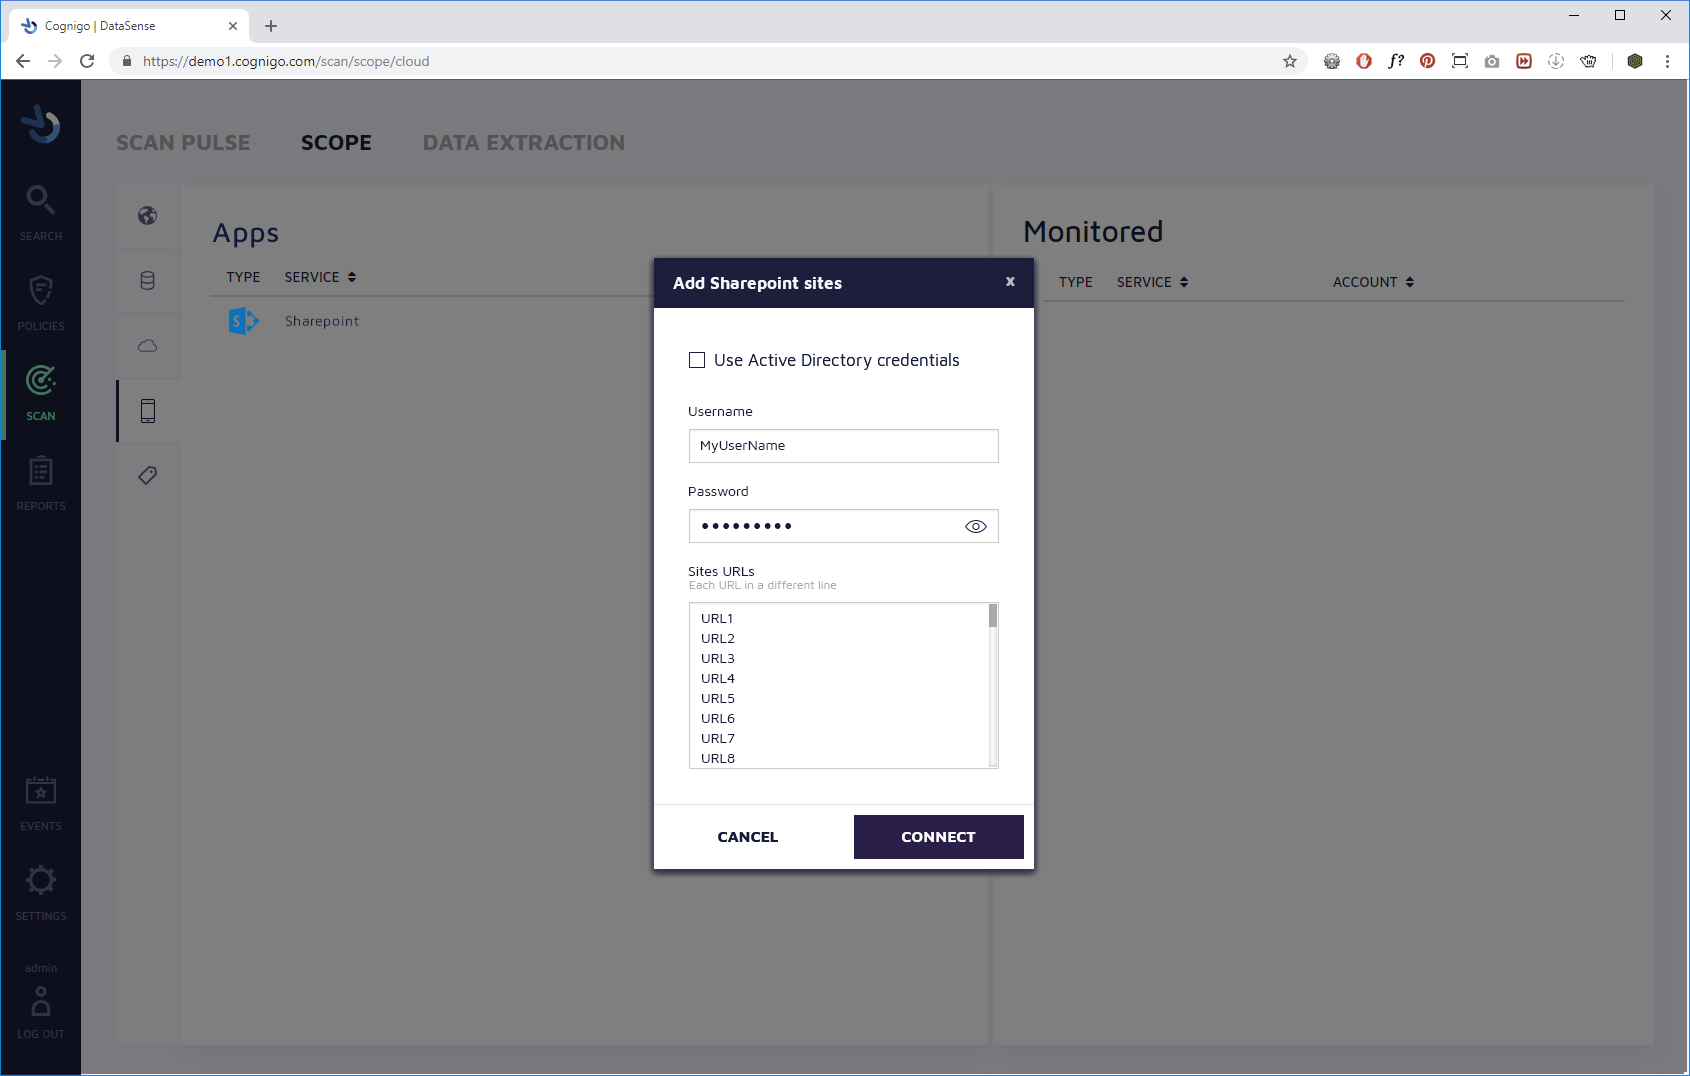Open the Search section in sidebar
The height and width of the screenshot is (1076, 1690).
(x=40, y=212)
